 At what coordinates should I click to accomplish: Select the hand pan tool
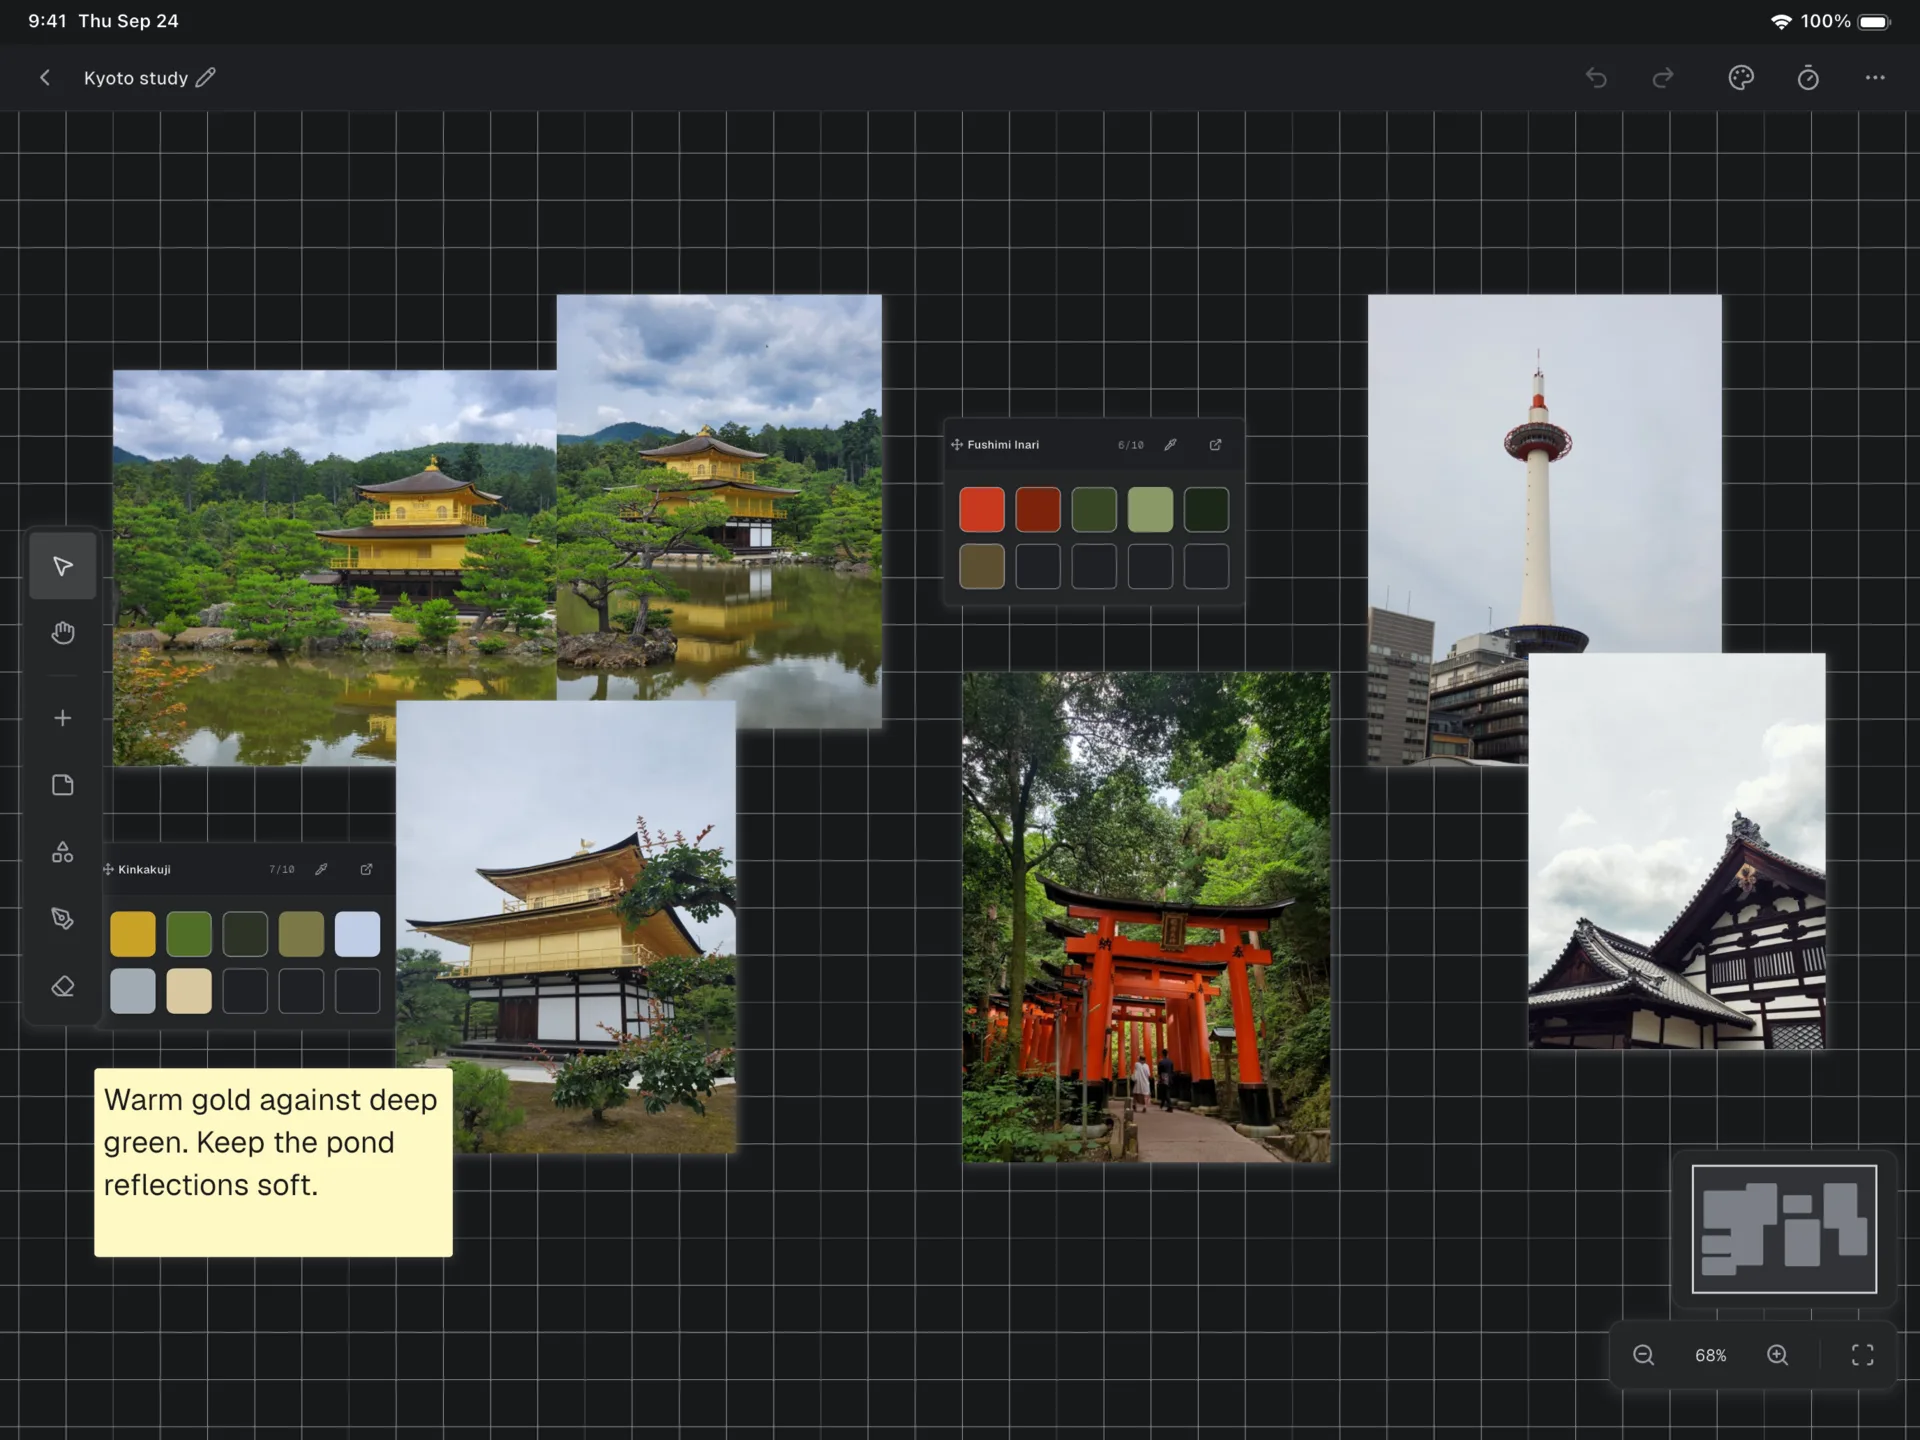(63, 633)
